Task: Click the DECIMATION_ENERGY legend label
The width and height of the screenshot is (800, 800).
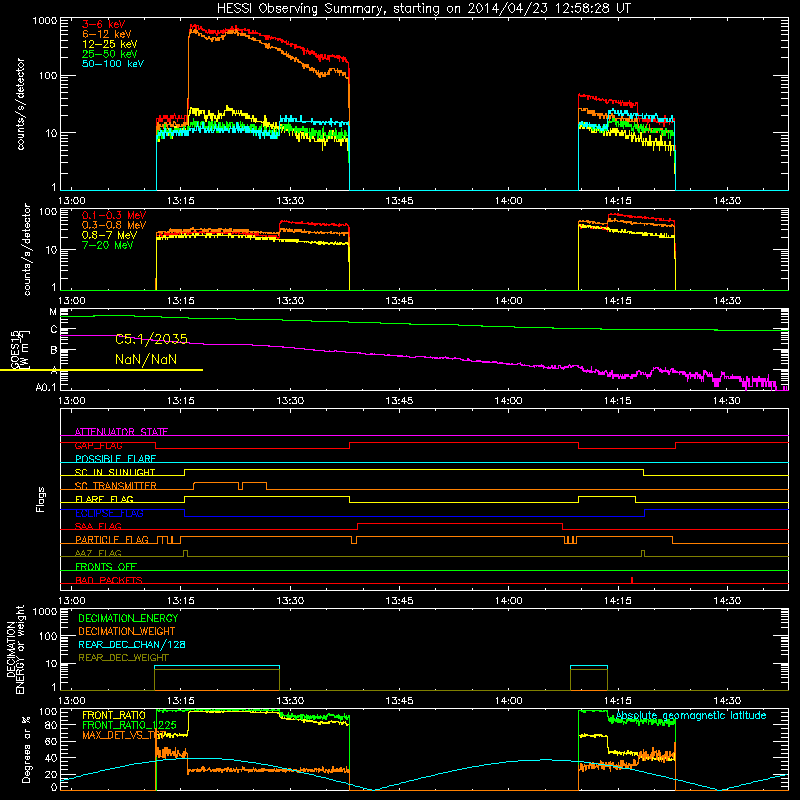Action: [x=128, y=618]
